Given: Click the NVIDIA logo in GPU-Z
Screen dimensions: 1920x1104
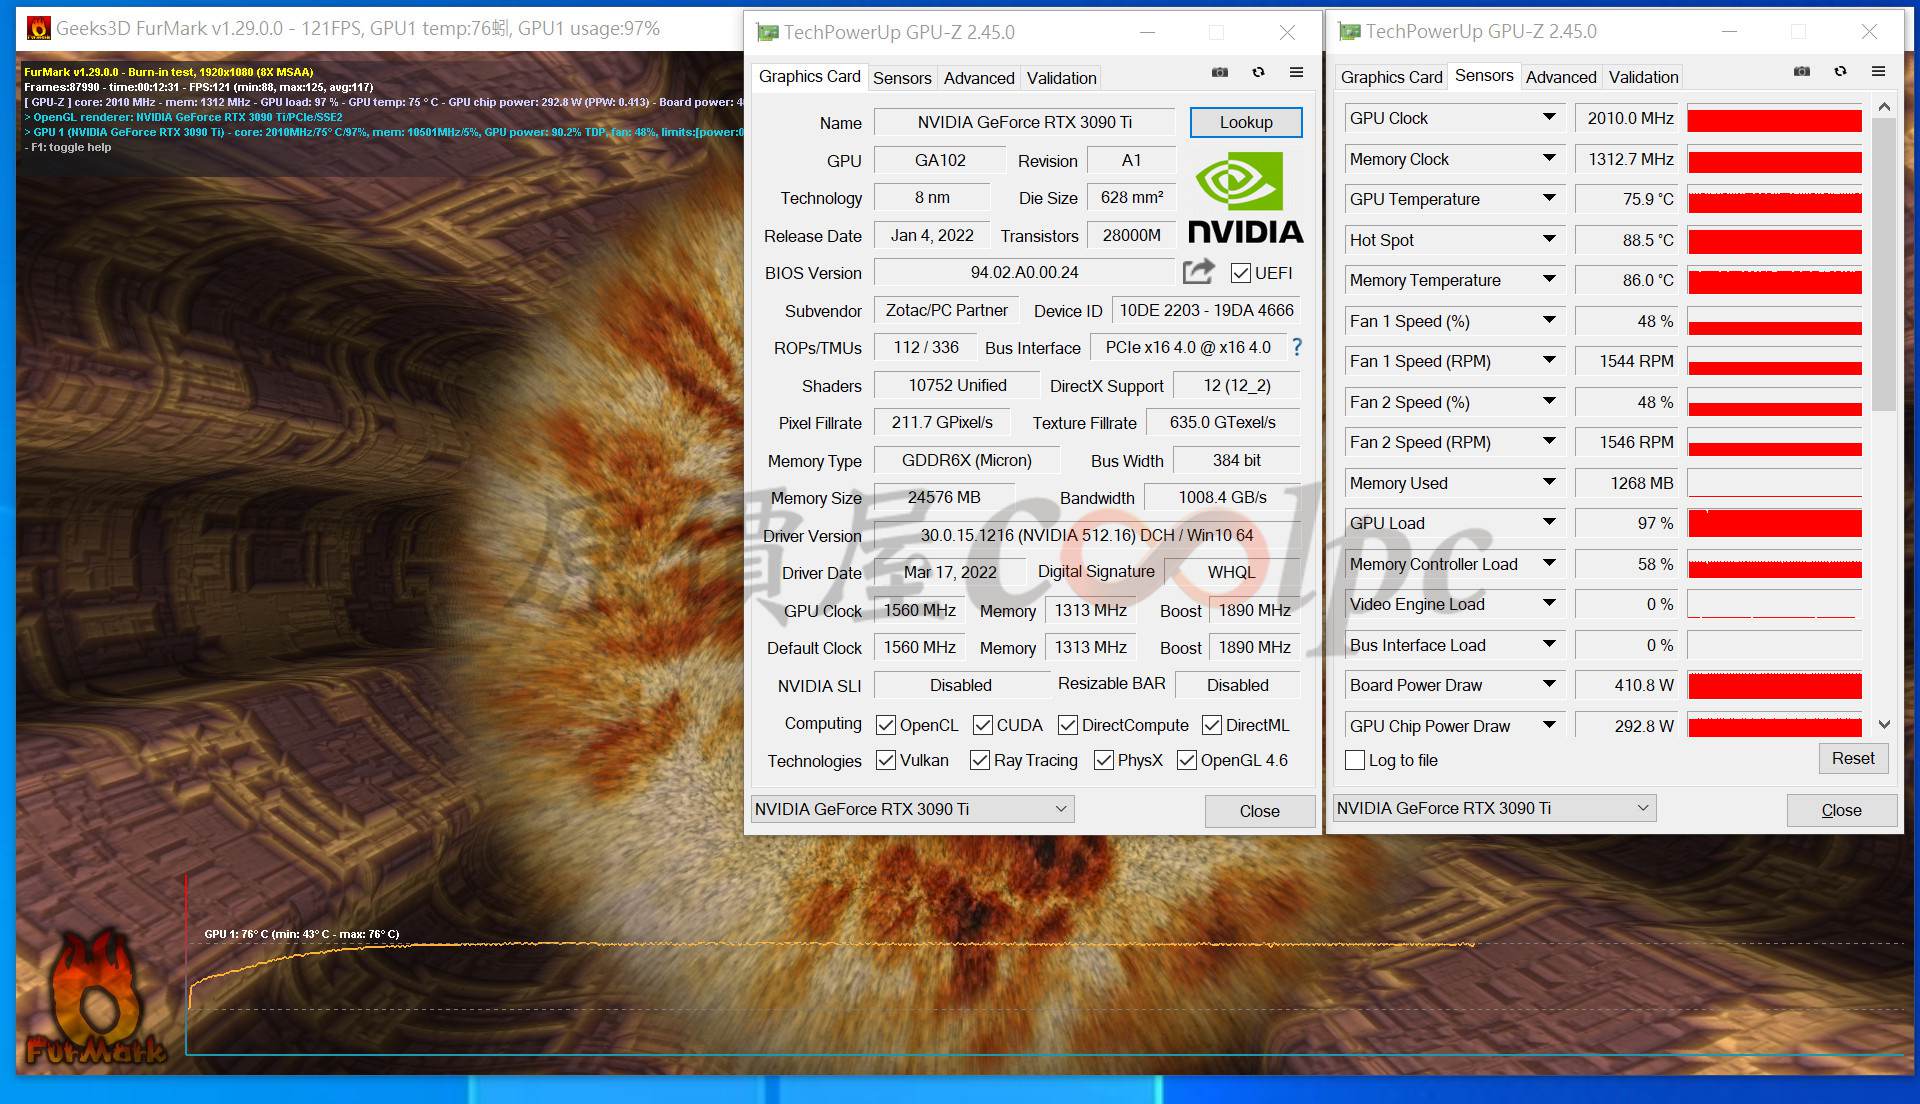Looking at the screenshot, I should point(1245,198).
